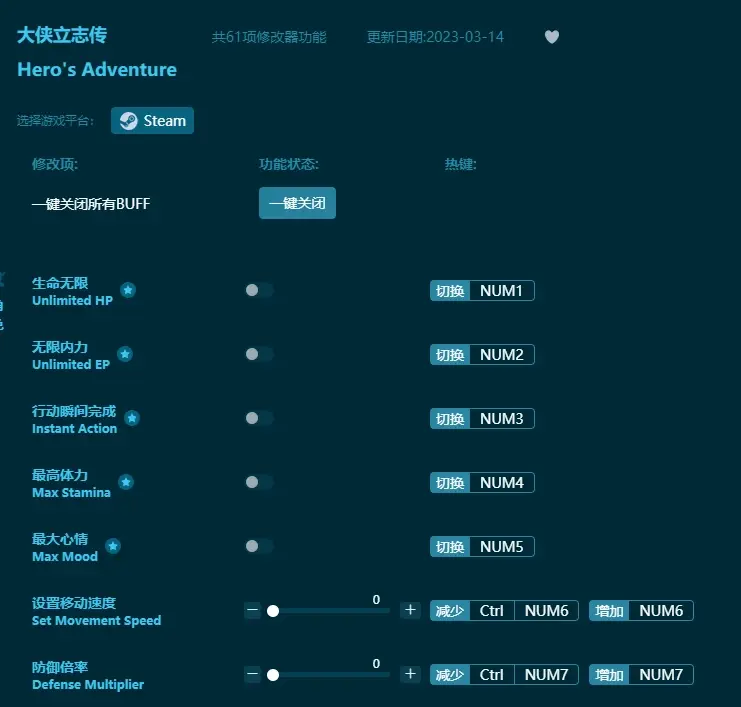Click plus button for Set Movement Speed
Viewport: 741px width, 707px height.
click(410, 610)
